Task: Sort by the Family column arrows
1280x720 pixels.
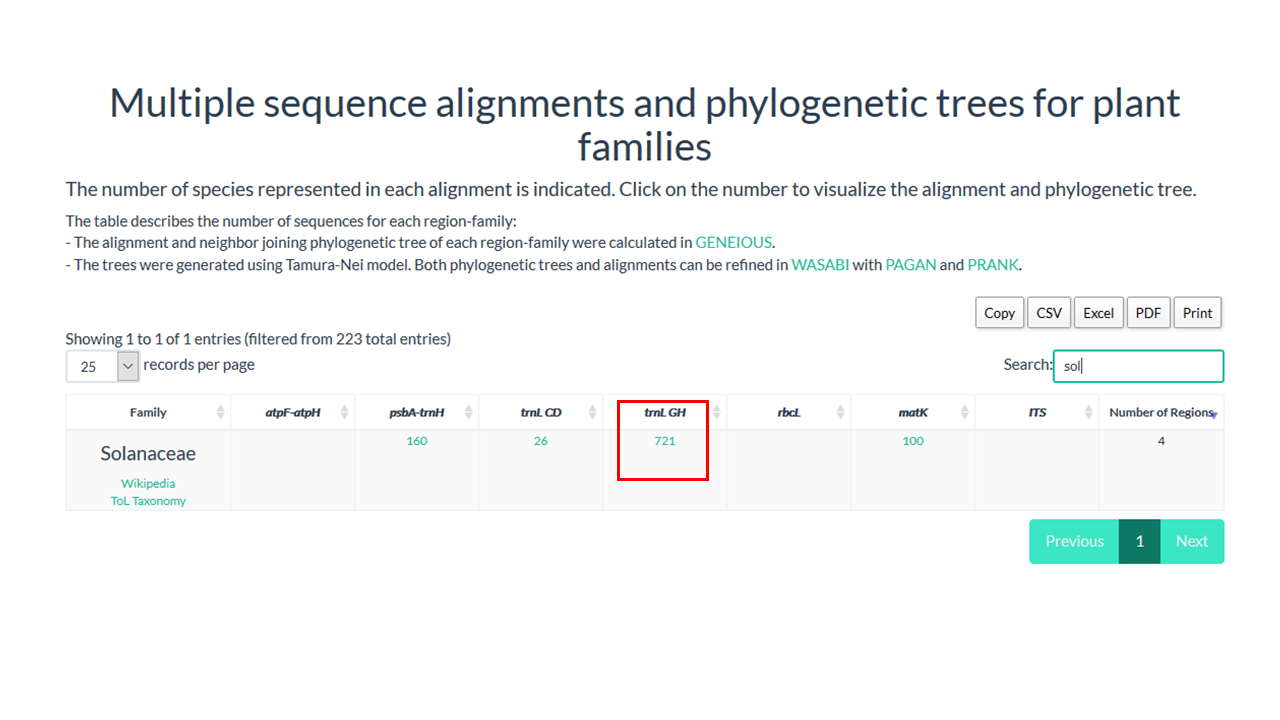Action: [x=220, y=412]
